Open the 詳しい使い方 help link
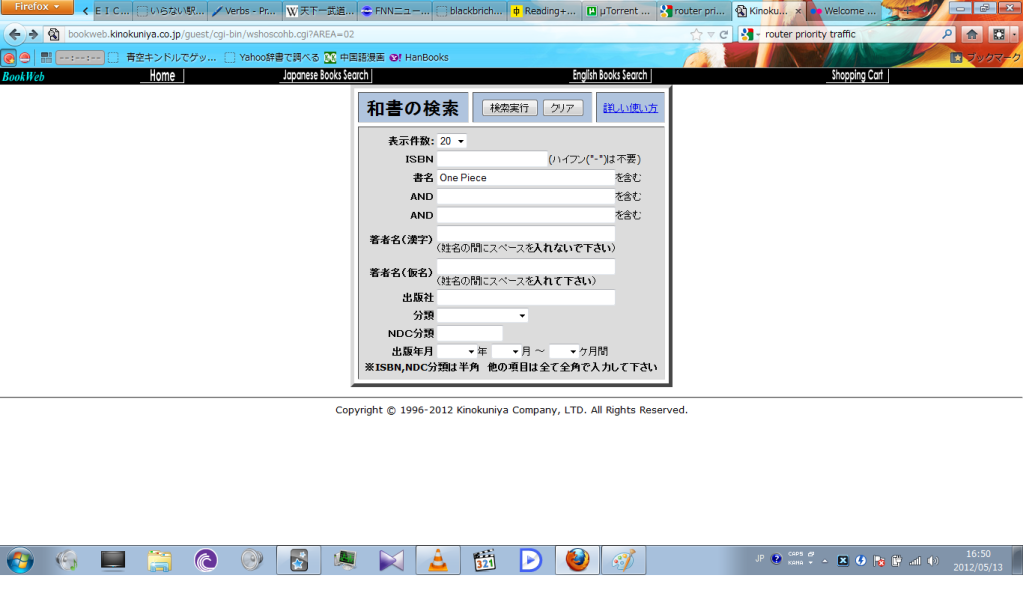 coord(632,107)
